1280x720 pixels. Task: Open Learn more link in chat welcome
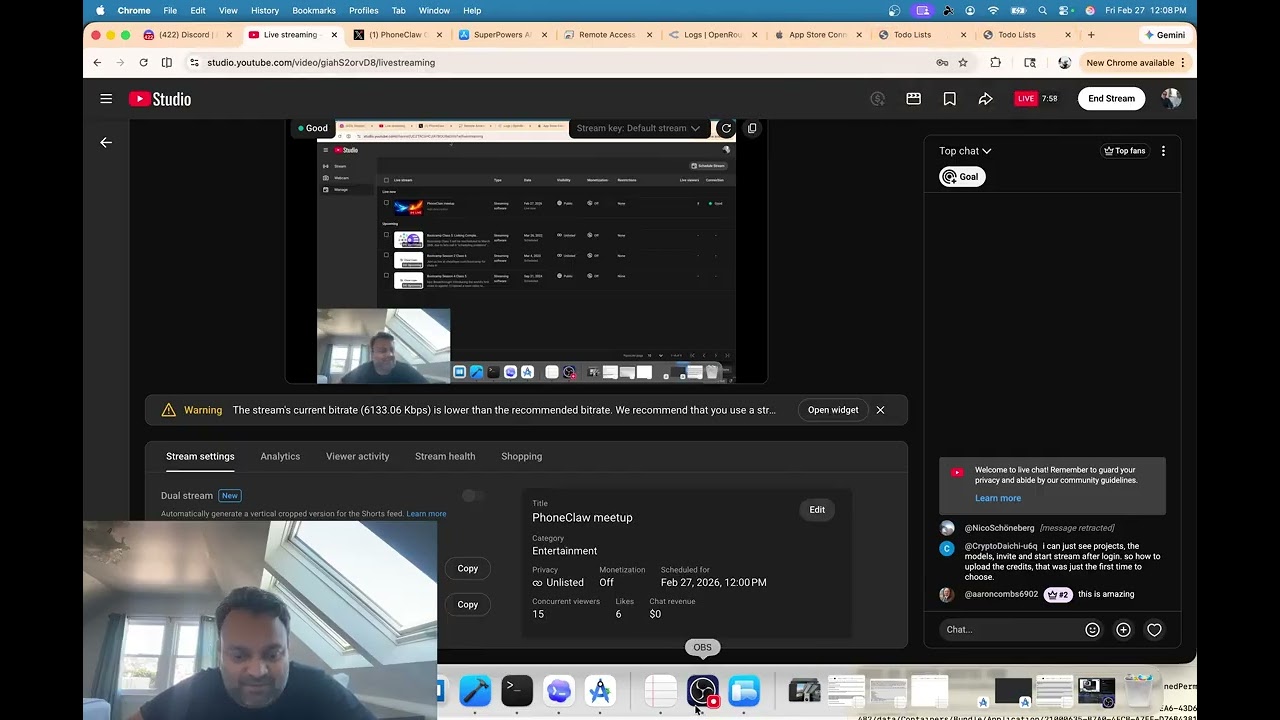(998, 498)
